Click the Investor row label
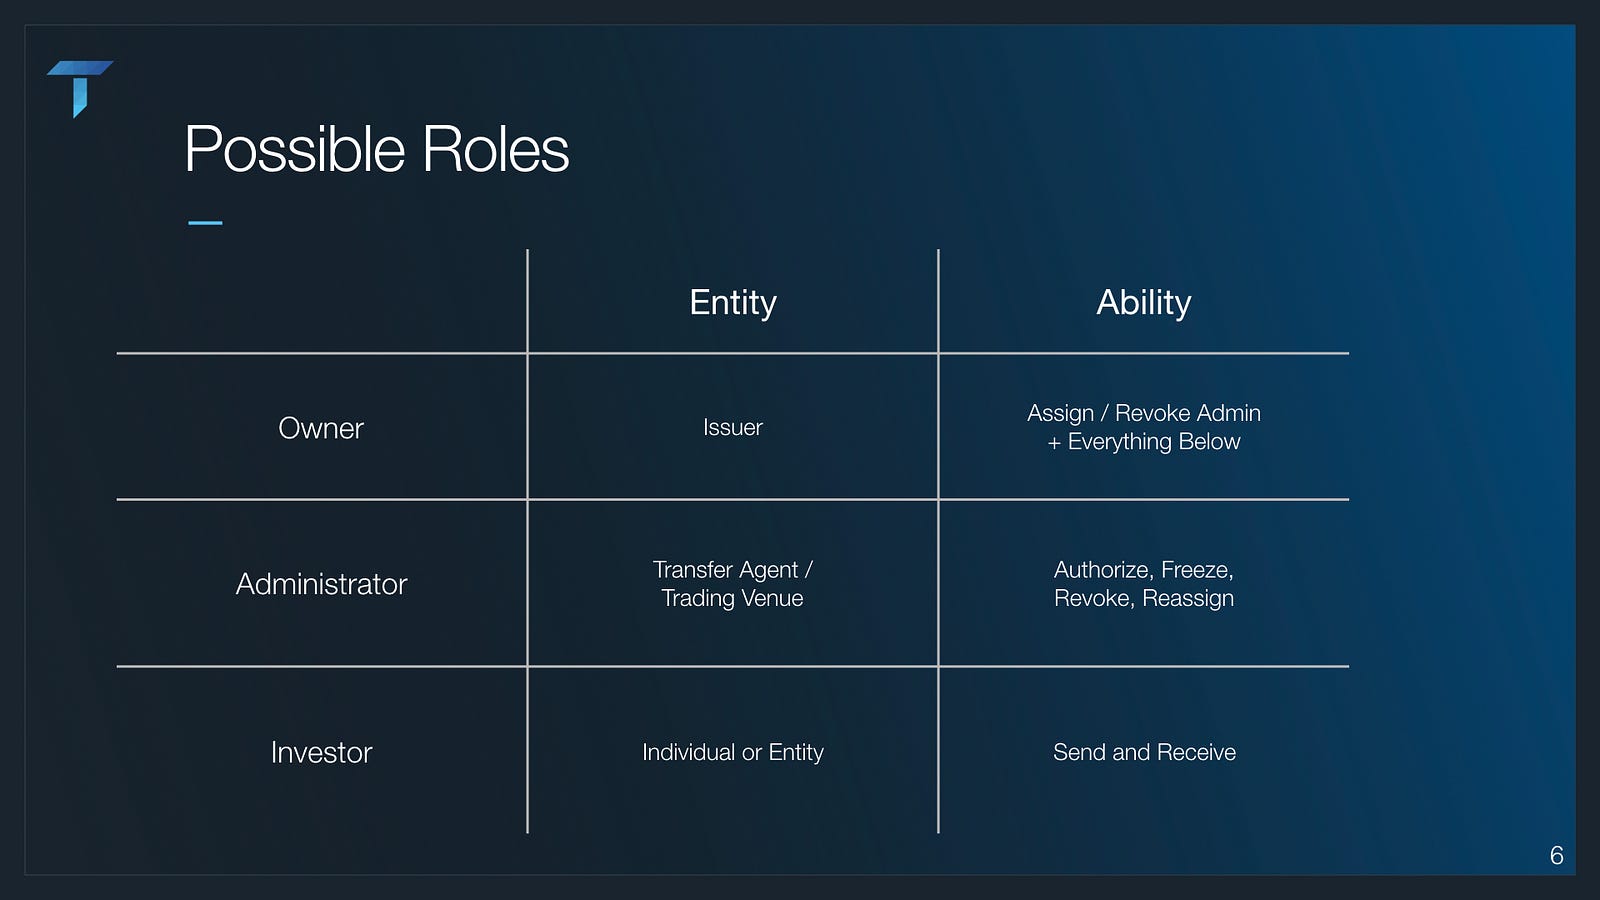Screen dimensions: 1600x900 pos(321,752)
